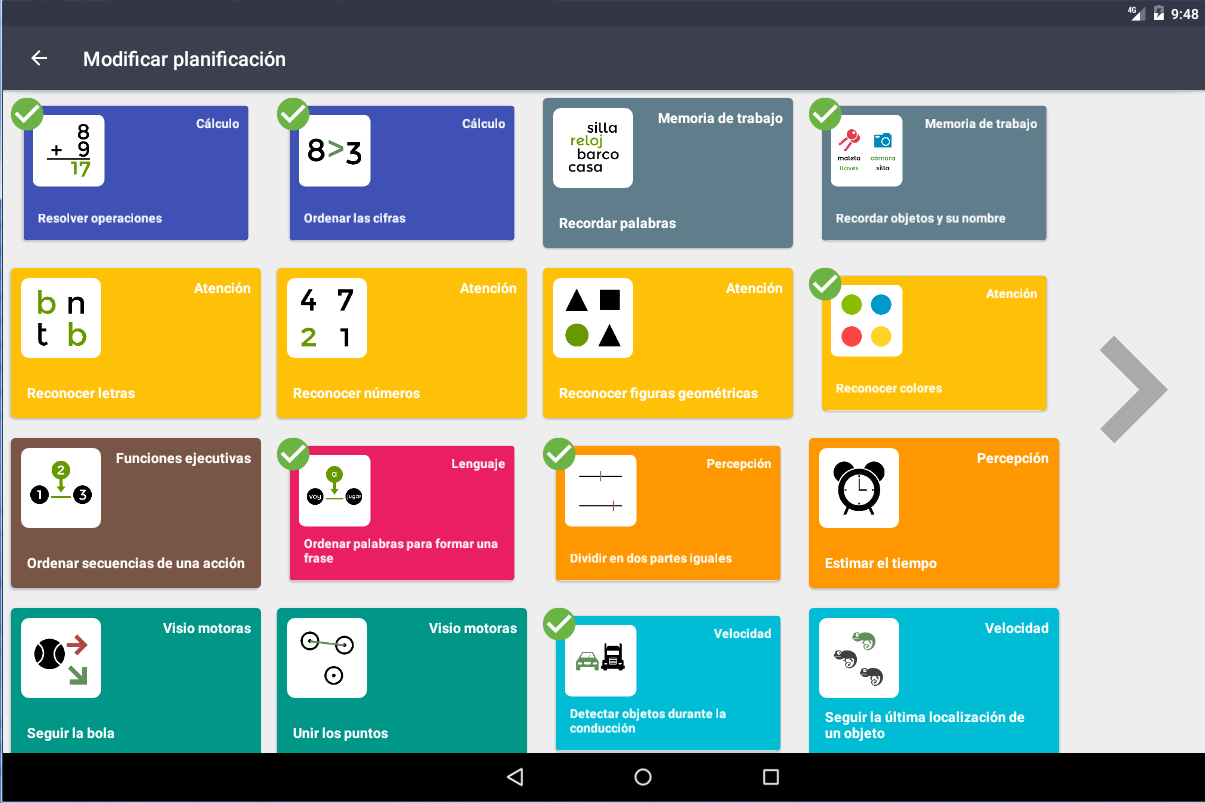Click the tennis ball Seguir la bola icon

pos(60,658)
